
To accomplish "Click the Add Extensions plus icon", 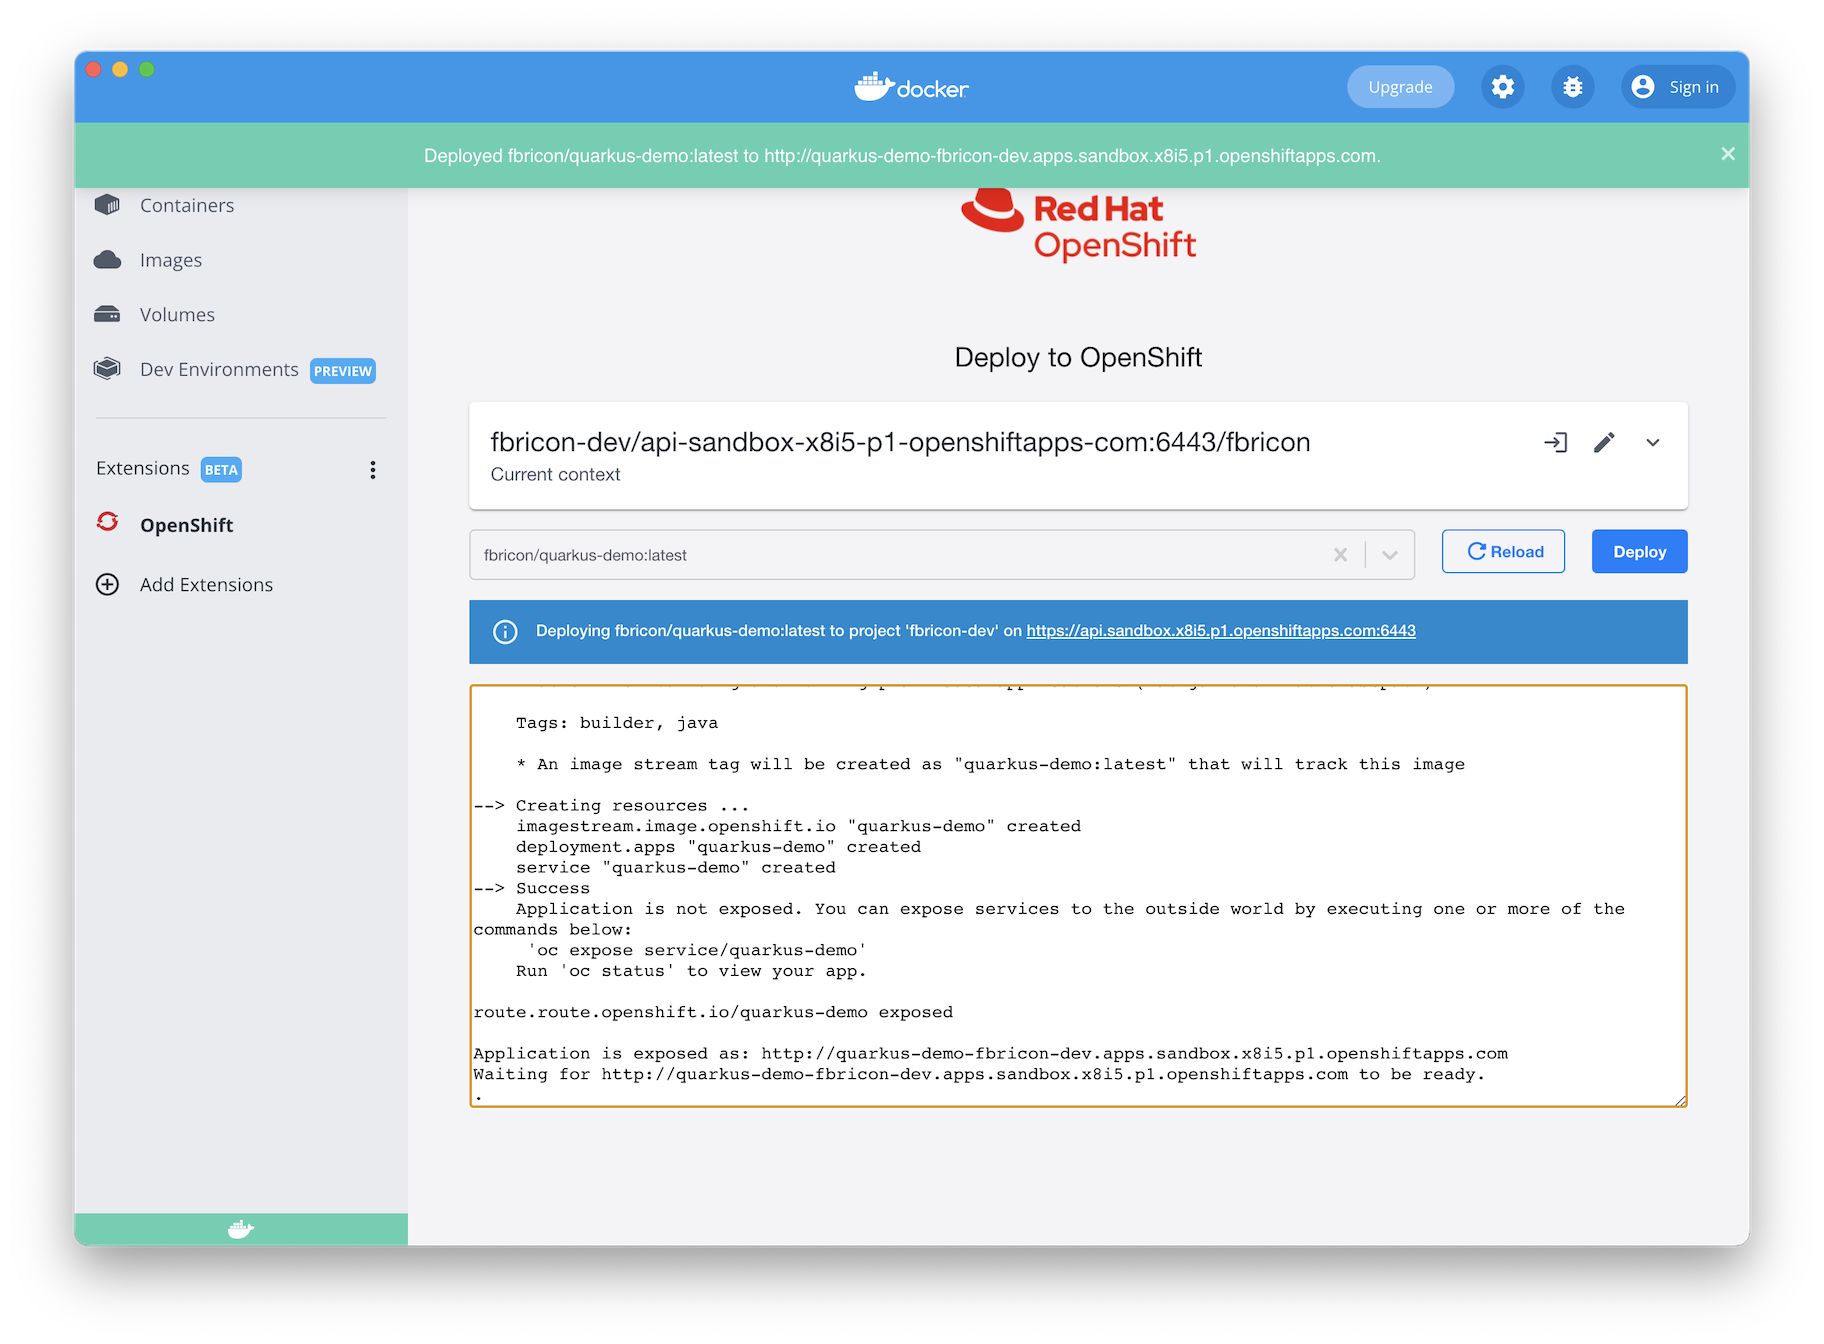I will click(107, 584).
